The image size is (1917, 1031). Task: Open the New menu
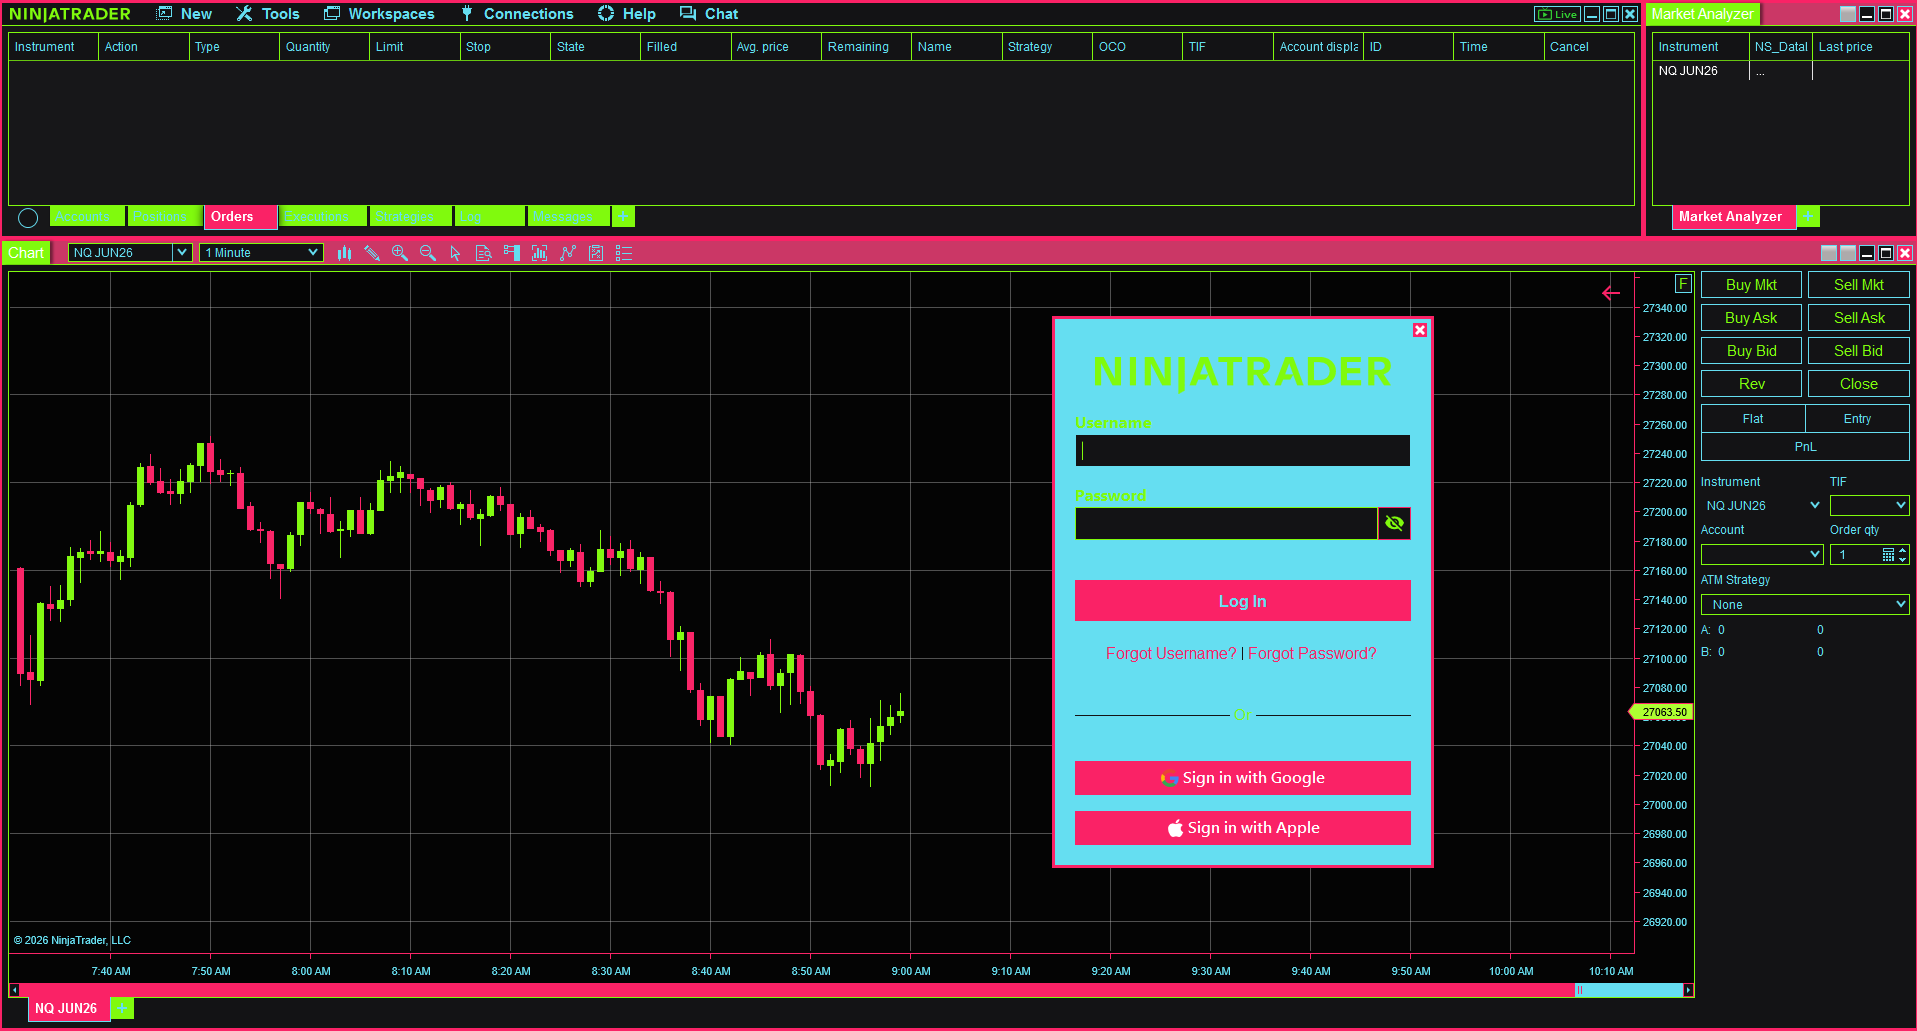coord(185,14)
